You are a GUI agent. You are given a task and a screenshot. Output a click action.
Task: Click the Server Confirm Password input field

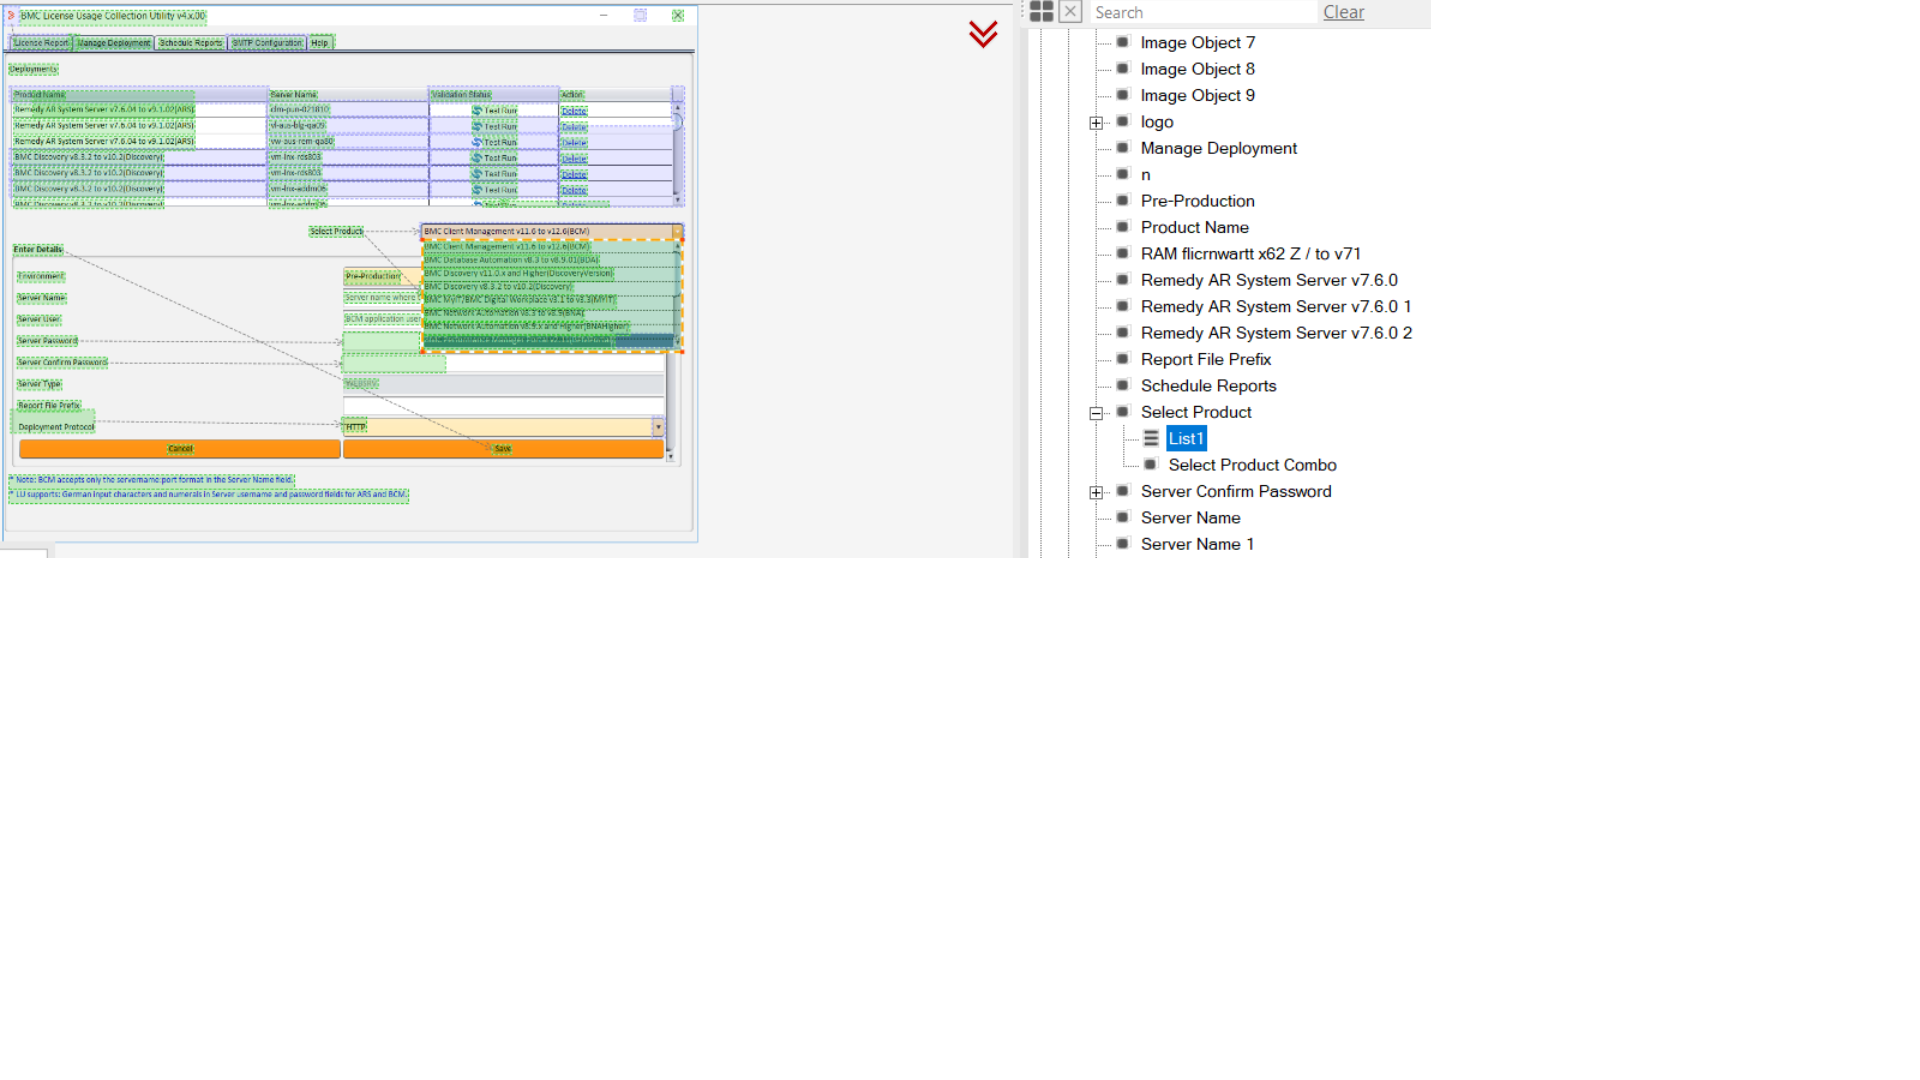(x=503, y=363)
